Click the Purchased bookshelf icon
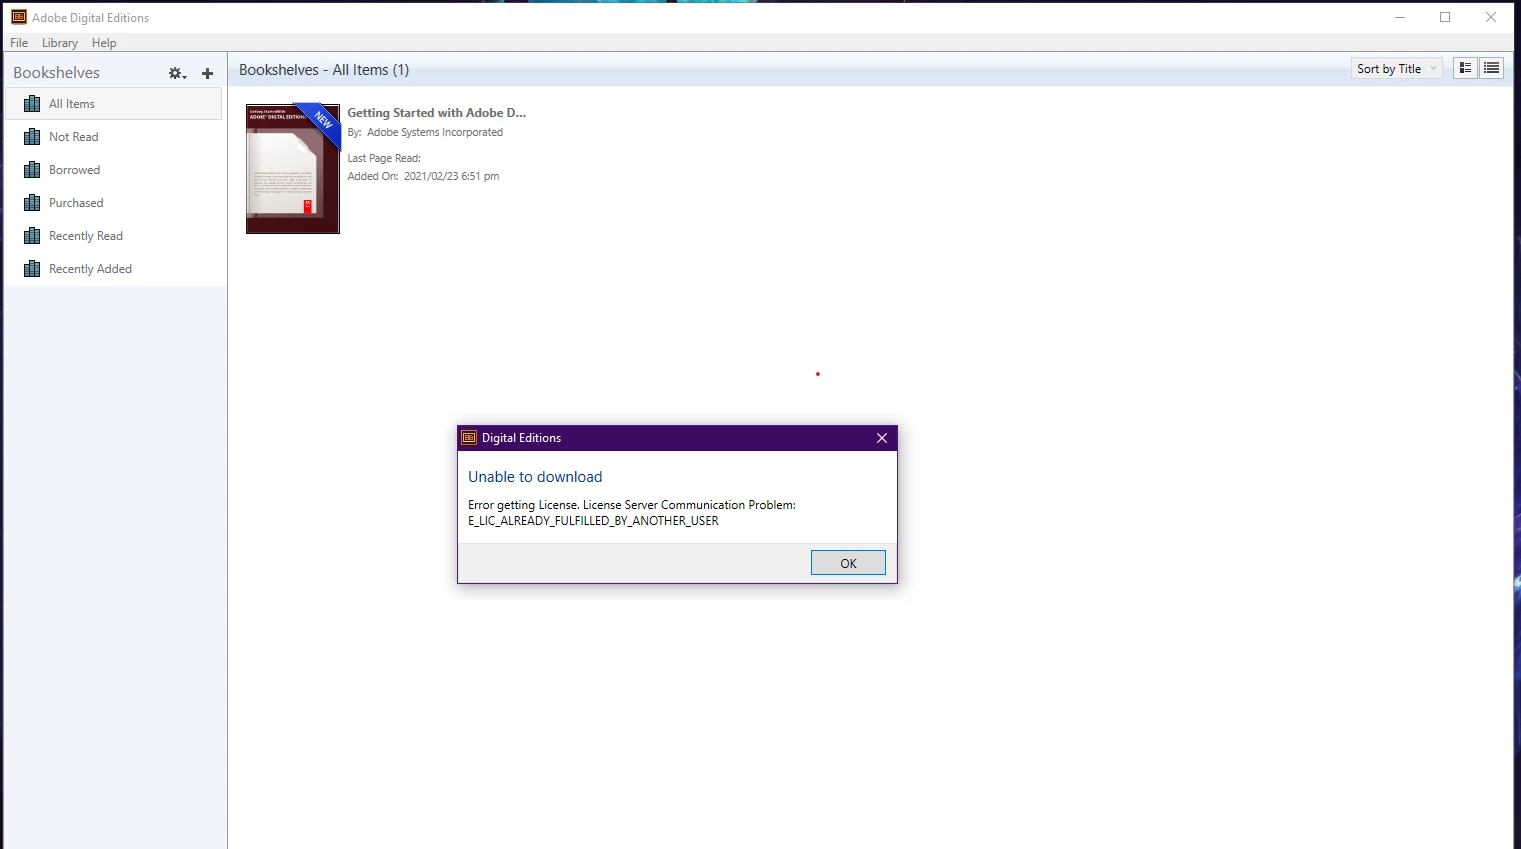Image resolution: width=1521 pixels, height=849 pixels. point(32,203)
